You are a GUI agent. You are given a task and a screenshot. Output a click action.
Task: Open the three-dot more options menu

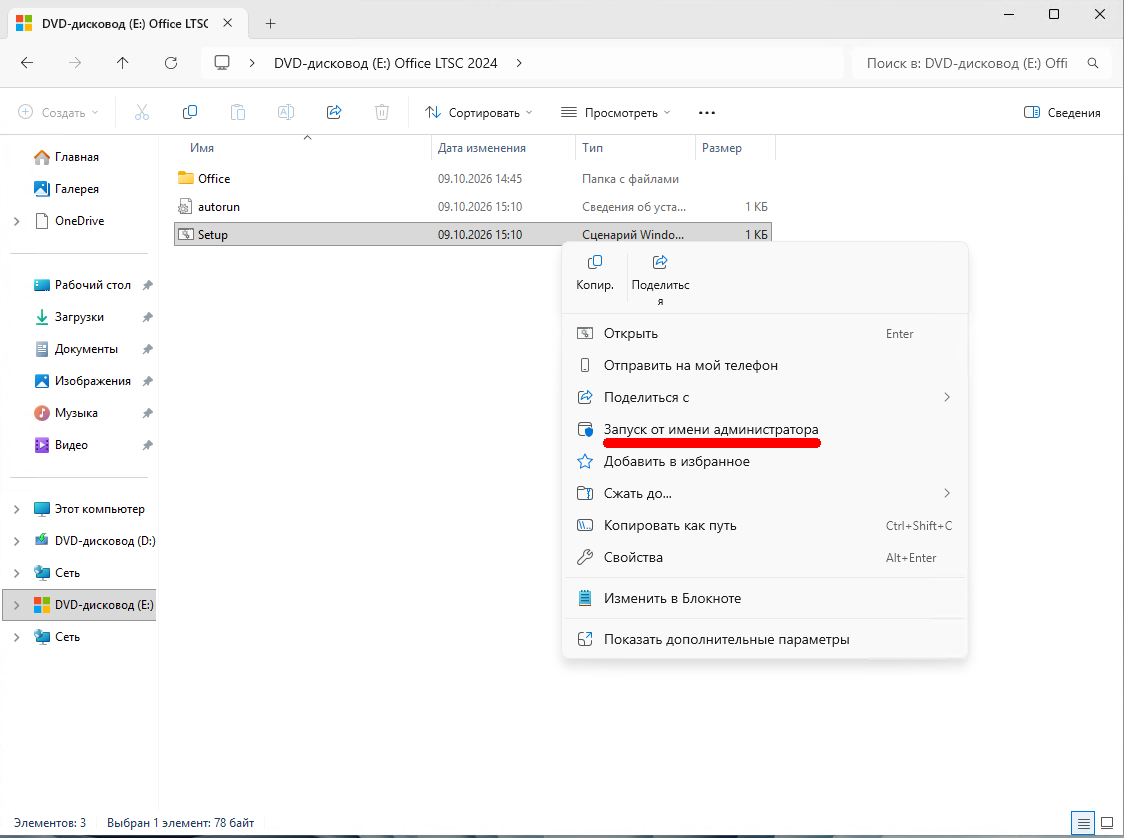707,113
